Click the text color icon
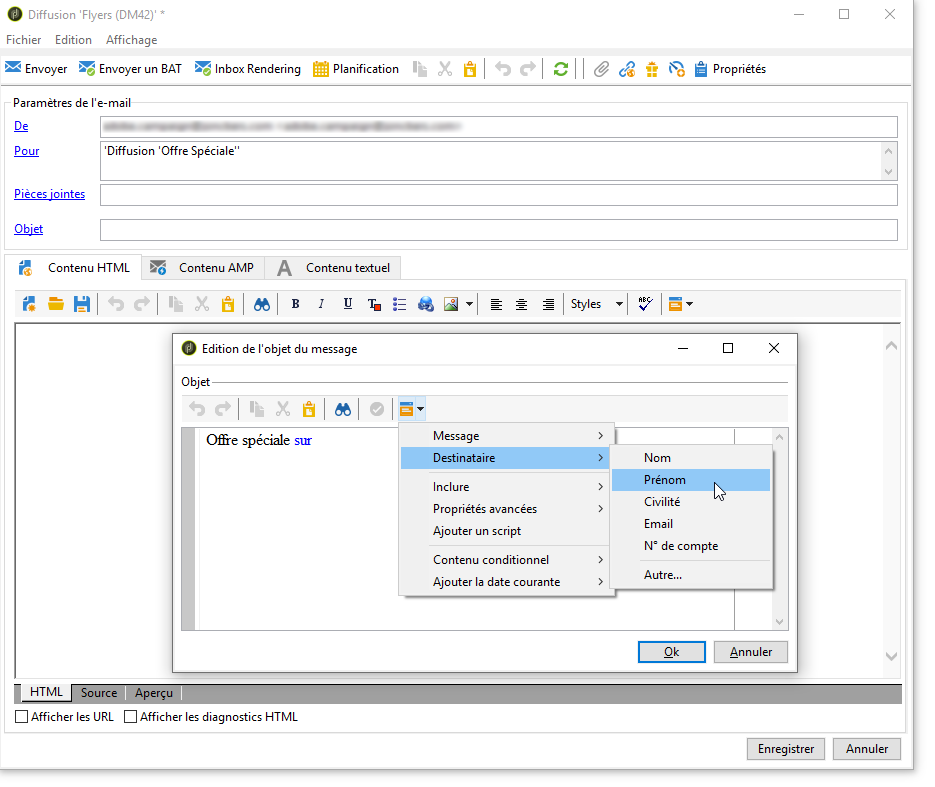Image resolution: width=935 pixels, height=787 pixels. [x=374, y=305]
